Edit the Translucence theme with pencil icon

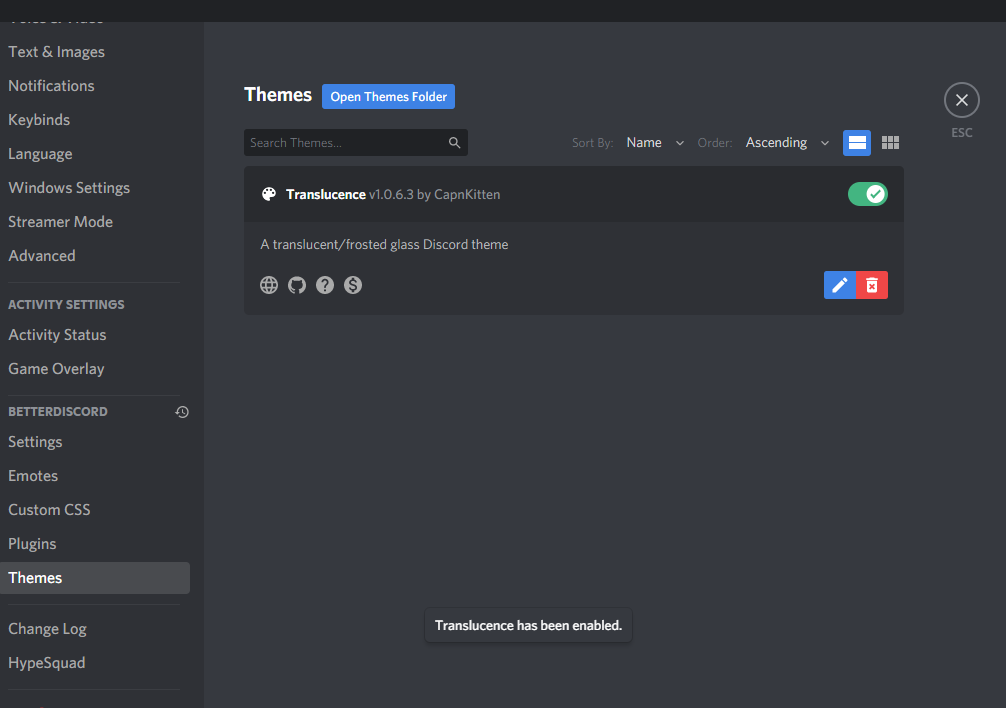[840, 285]
